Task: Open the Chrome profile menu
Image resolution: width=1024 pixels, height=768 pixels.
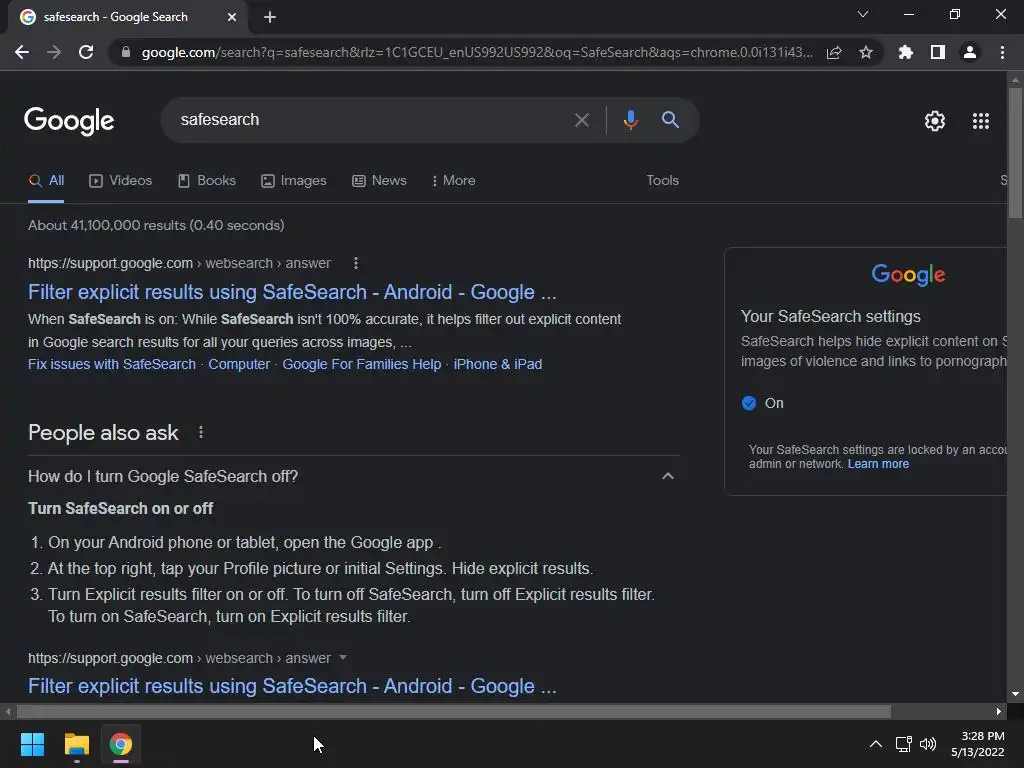Action: click(x=970, y=52)
